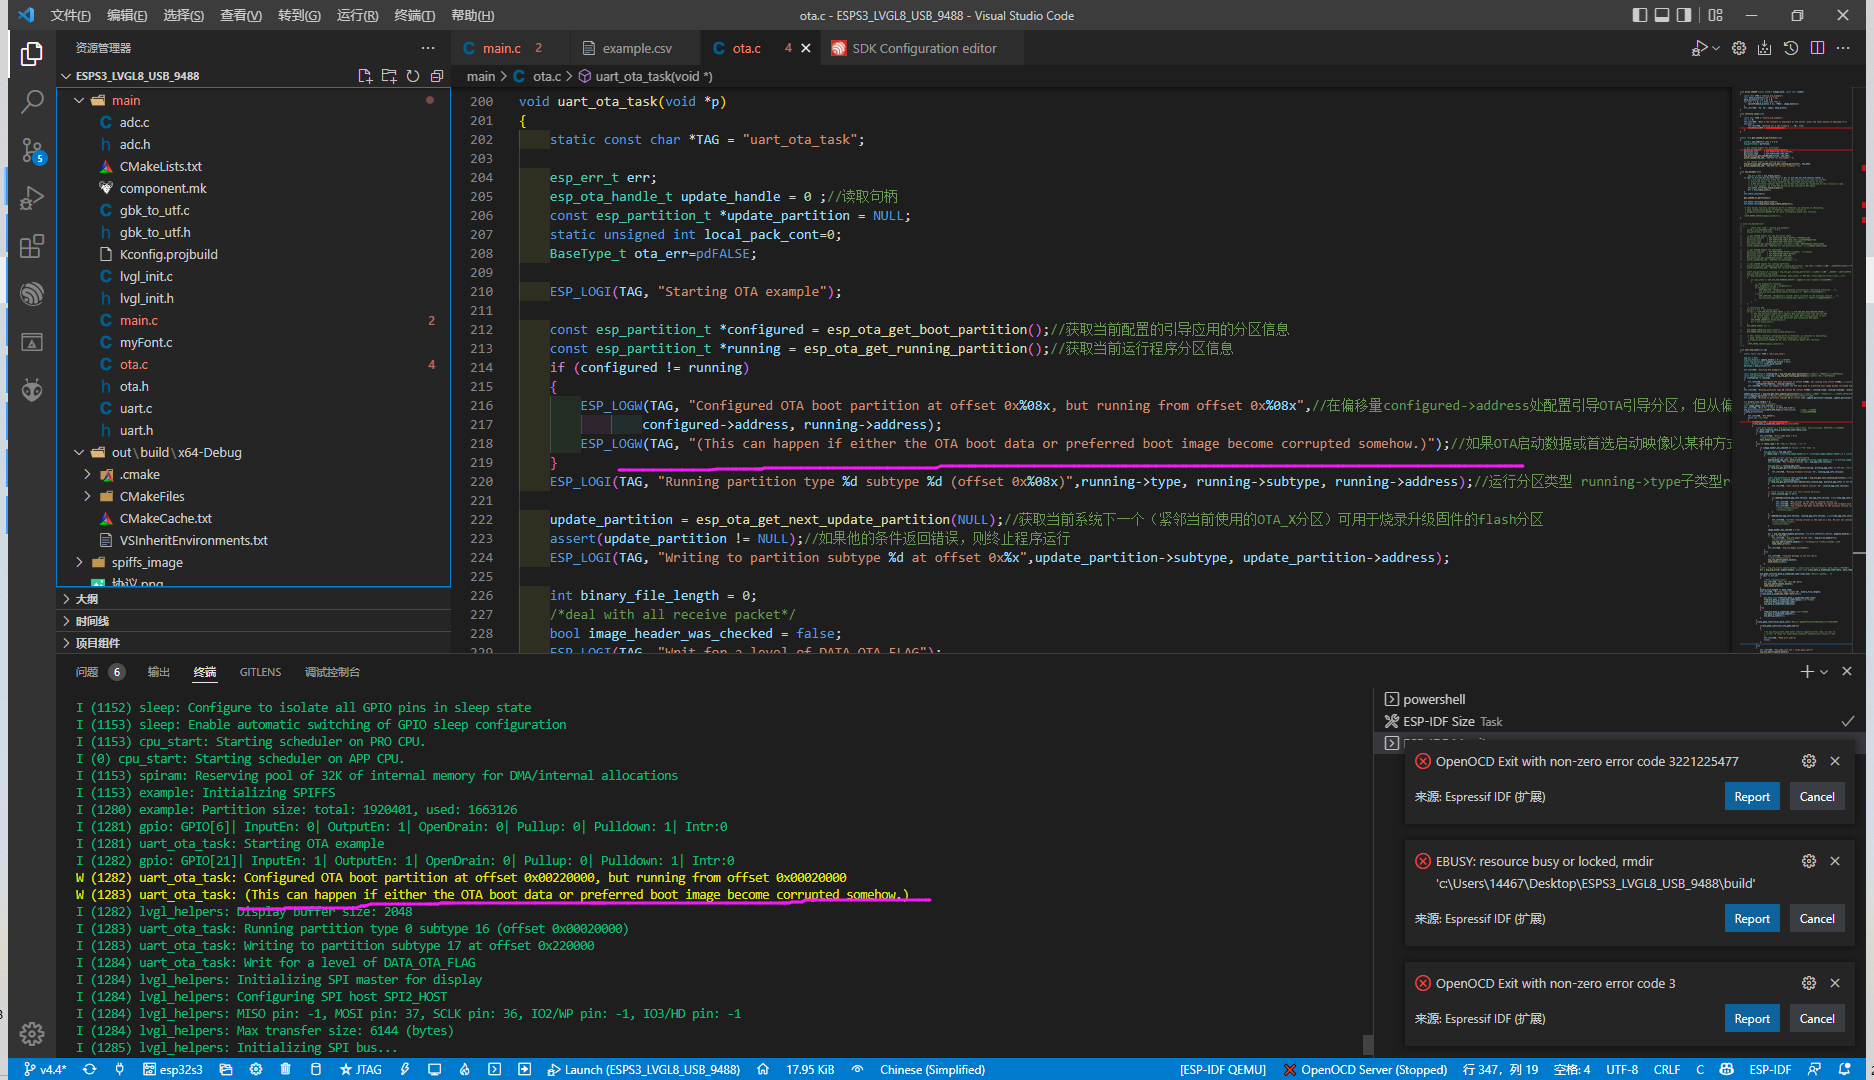This screenshot has height=1080, width=1874.
Task: Click the esp32s3 device target in status bar
Action: pyautogui.click(x=173, y=1069)
